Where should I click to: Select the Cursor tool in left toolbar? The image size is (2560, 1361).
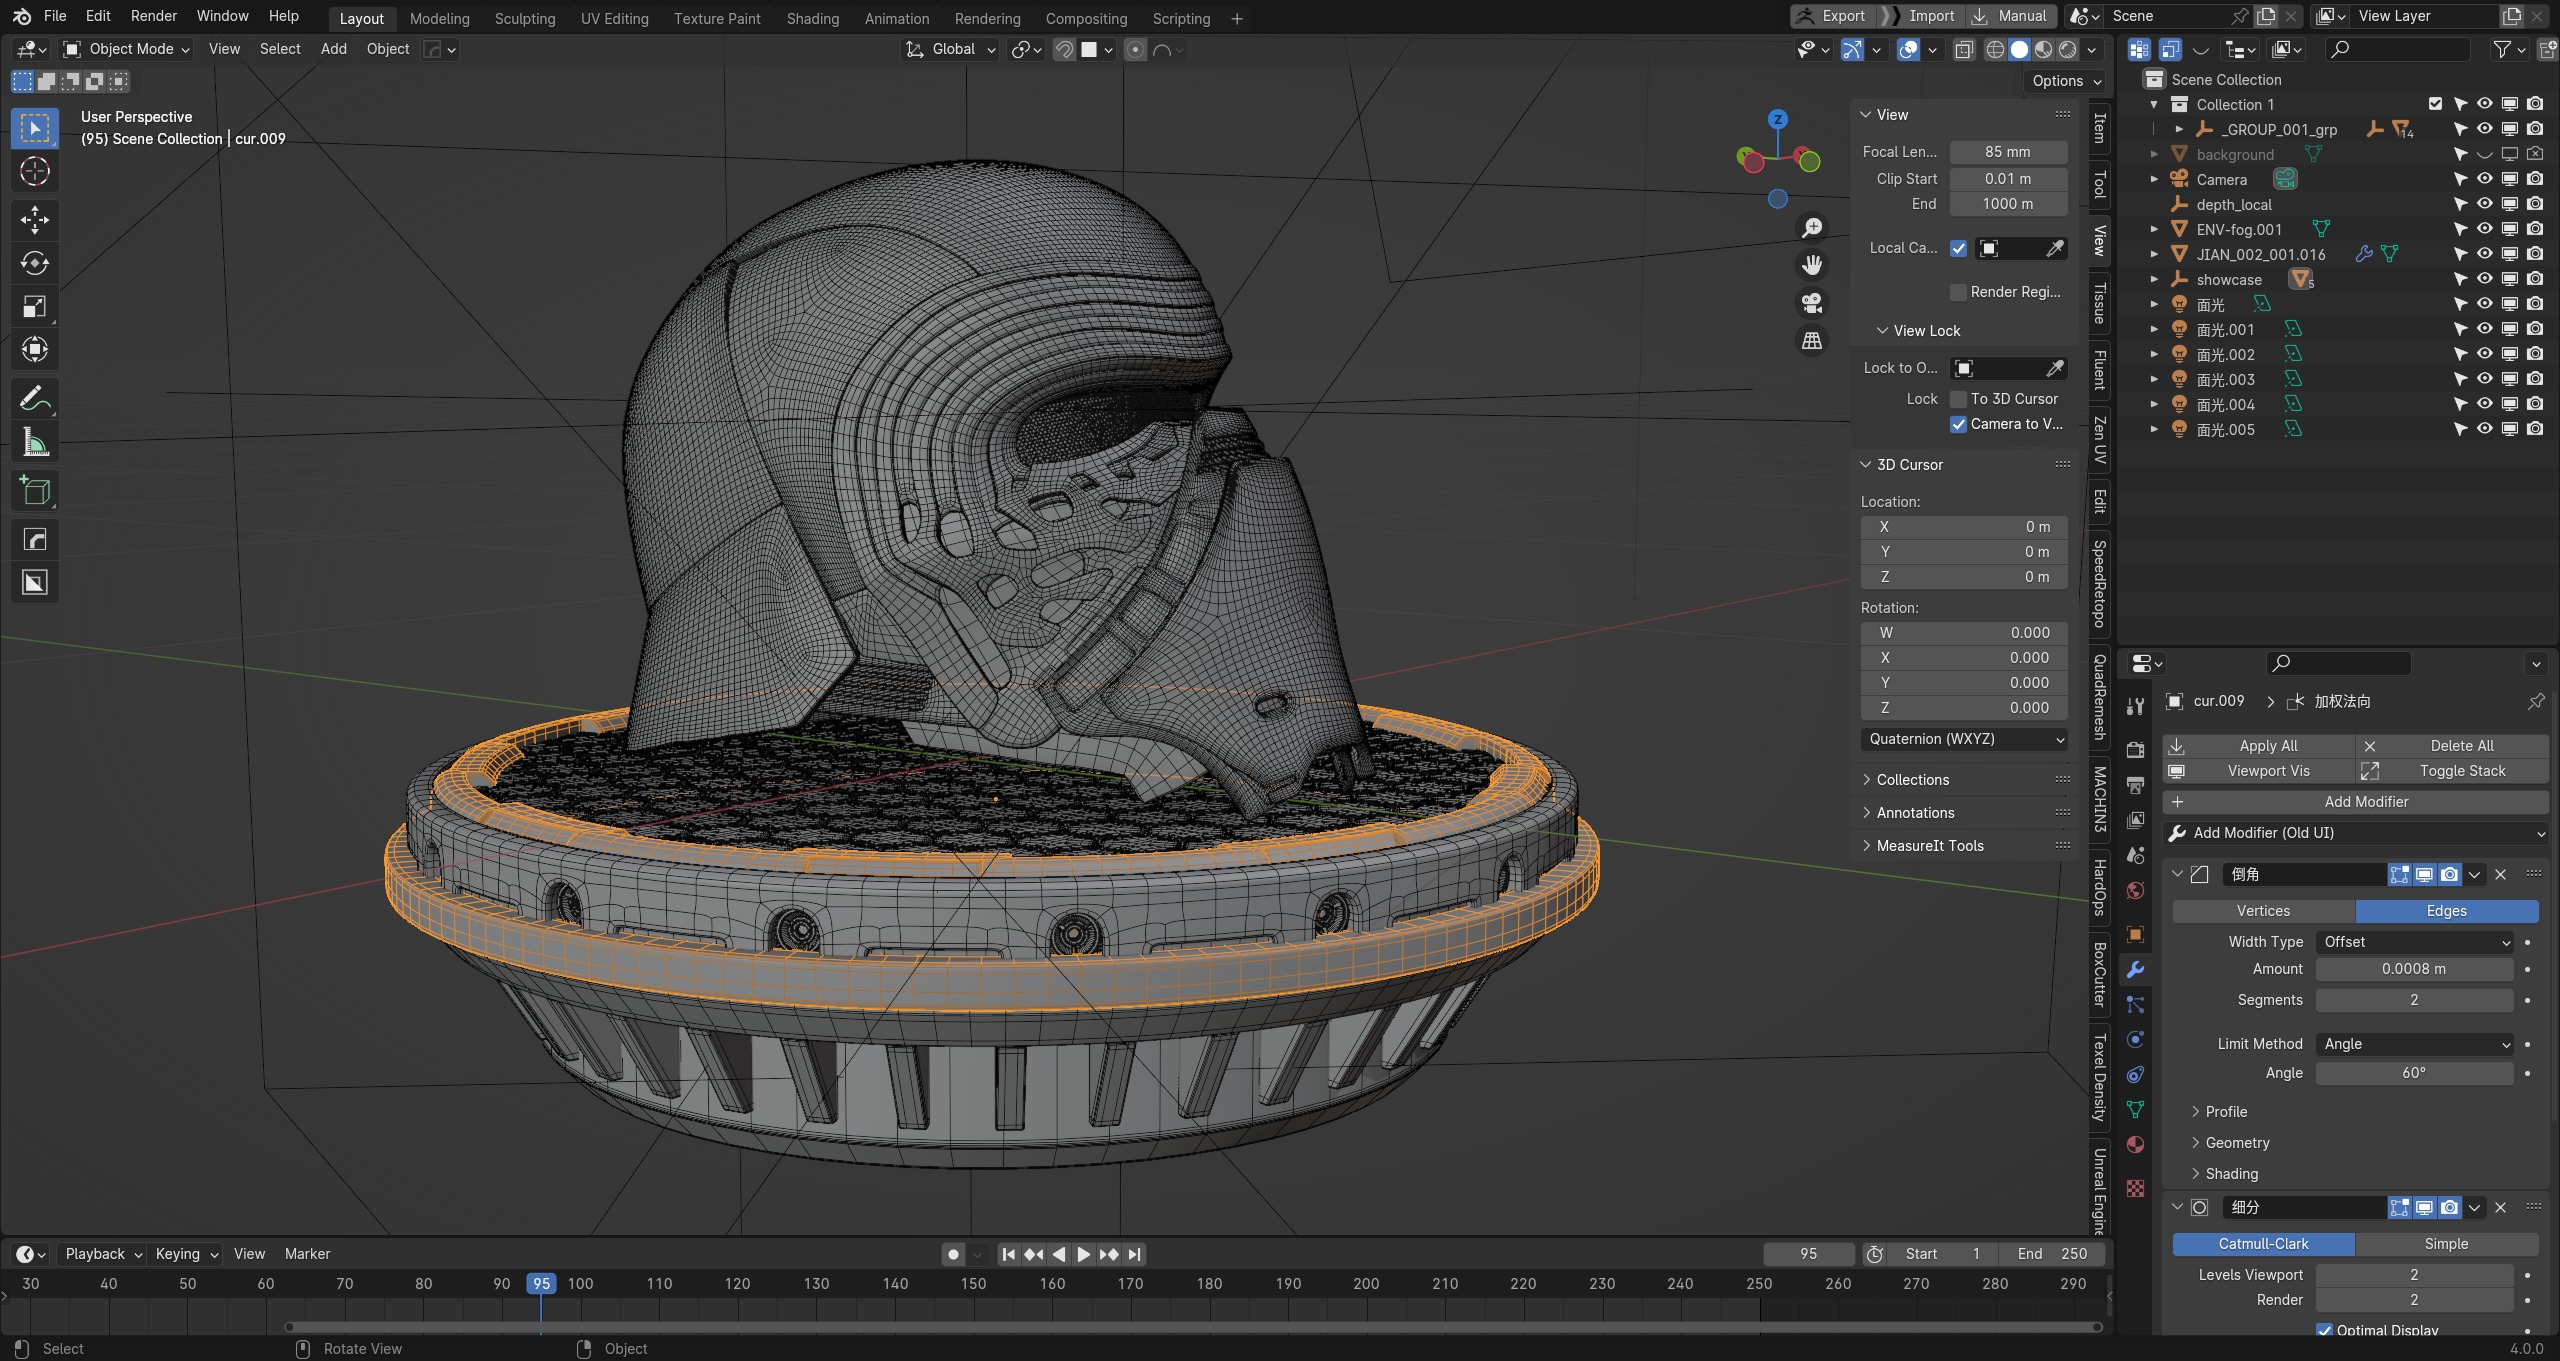click(35, 171)
